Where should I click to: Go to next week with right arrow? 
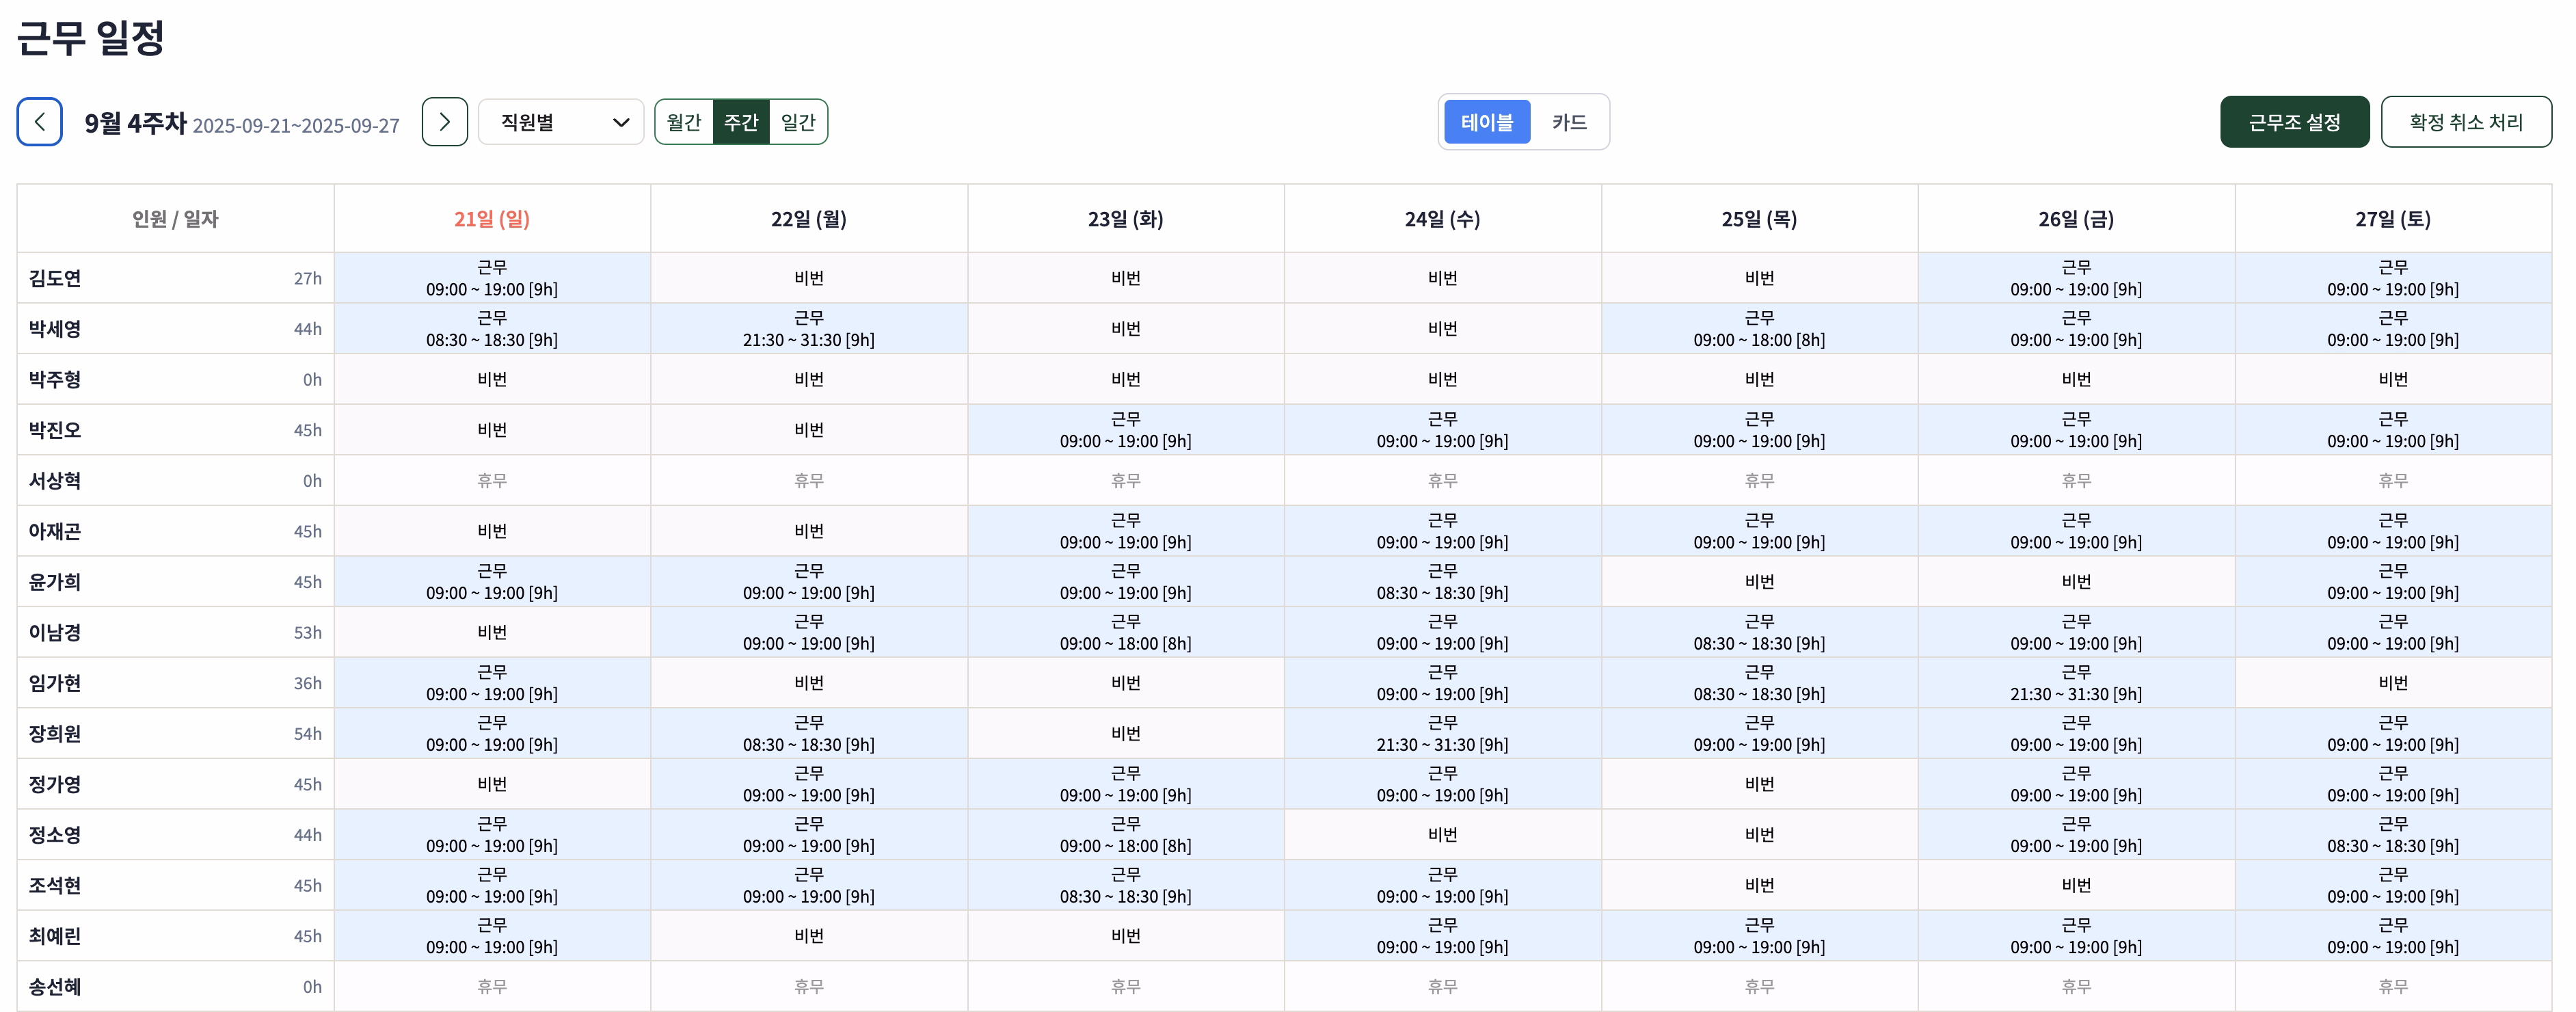coord(444,122)
